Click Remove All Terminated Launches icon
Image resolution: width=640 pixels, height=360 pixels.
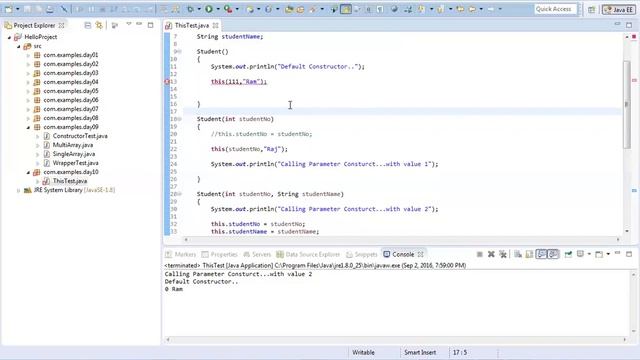[x=503, y=254]
